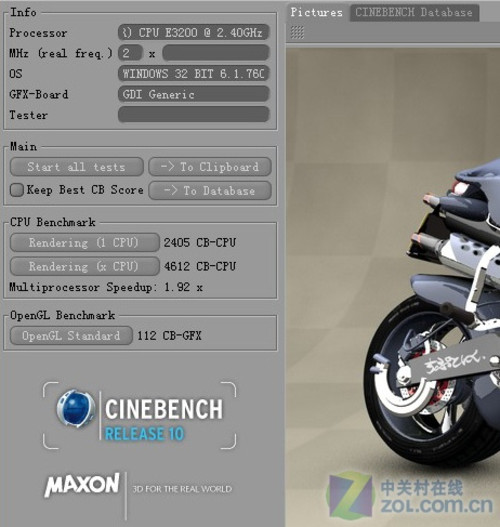Click the 2405 CB-CPU score text

pyautogui.click(x=200, y=243)
